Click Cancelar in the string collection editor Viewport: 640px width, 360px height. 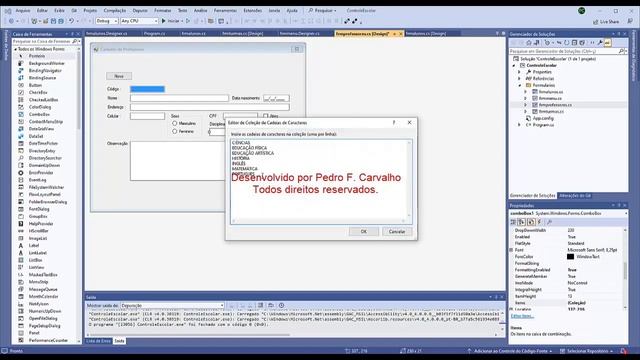[x=397, y=231]
